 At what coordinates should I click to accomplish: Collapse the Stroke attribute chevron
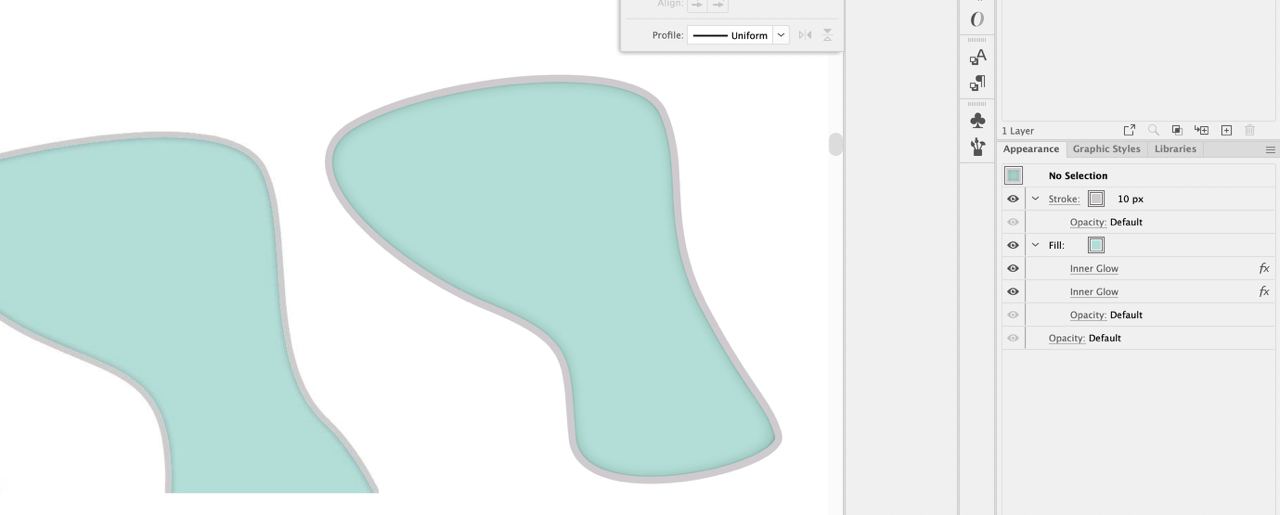click(1035, 199)
